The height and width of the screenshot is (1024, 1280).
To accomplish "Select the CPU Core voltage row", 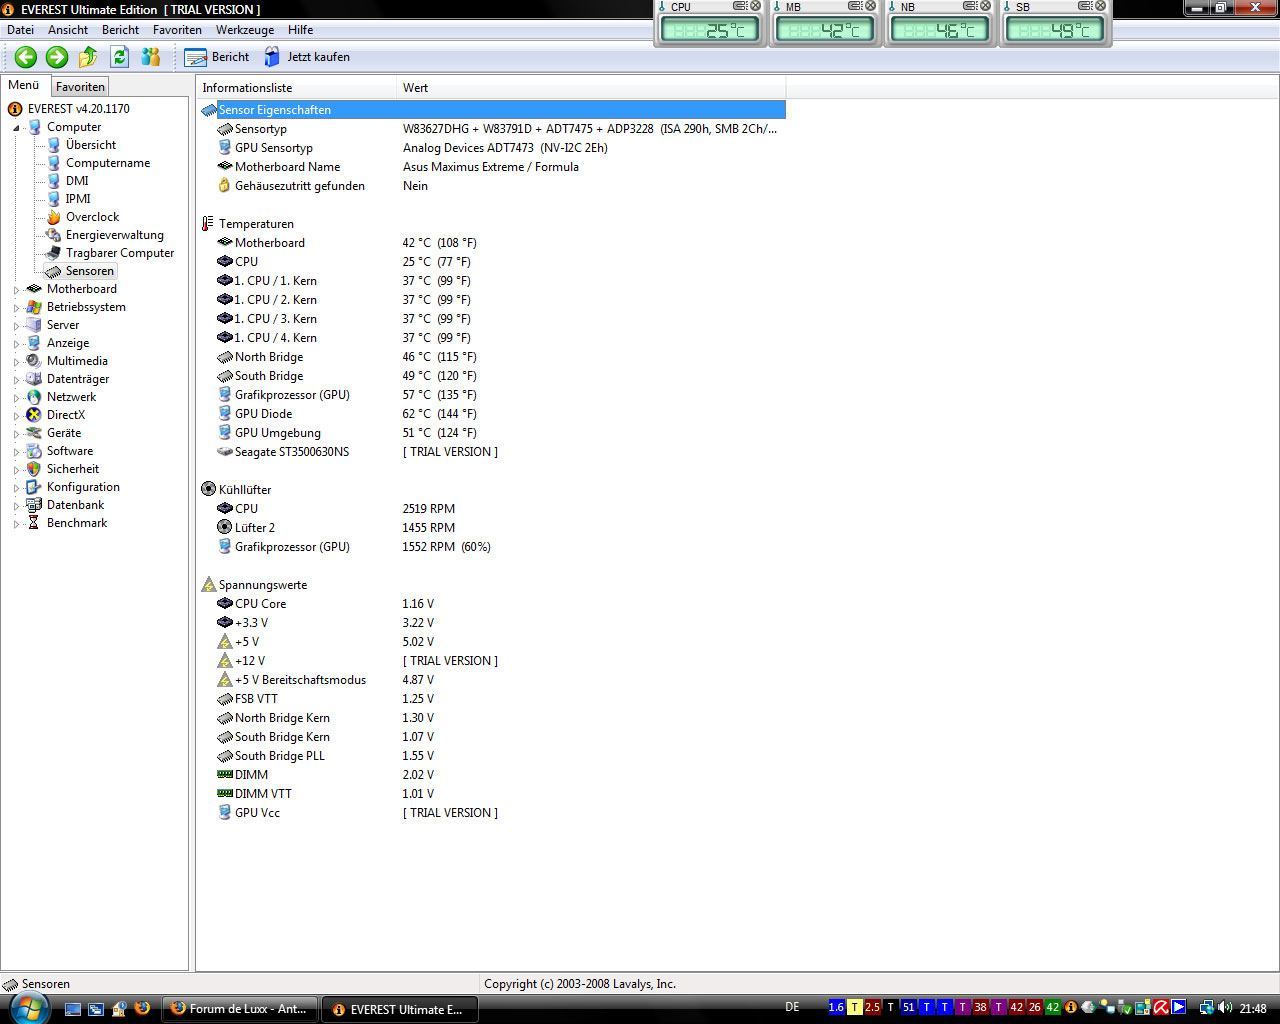I will click(492, 604).
